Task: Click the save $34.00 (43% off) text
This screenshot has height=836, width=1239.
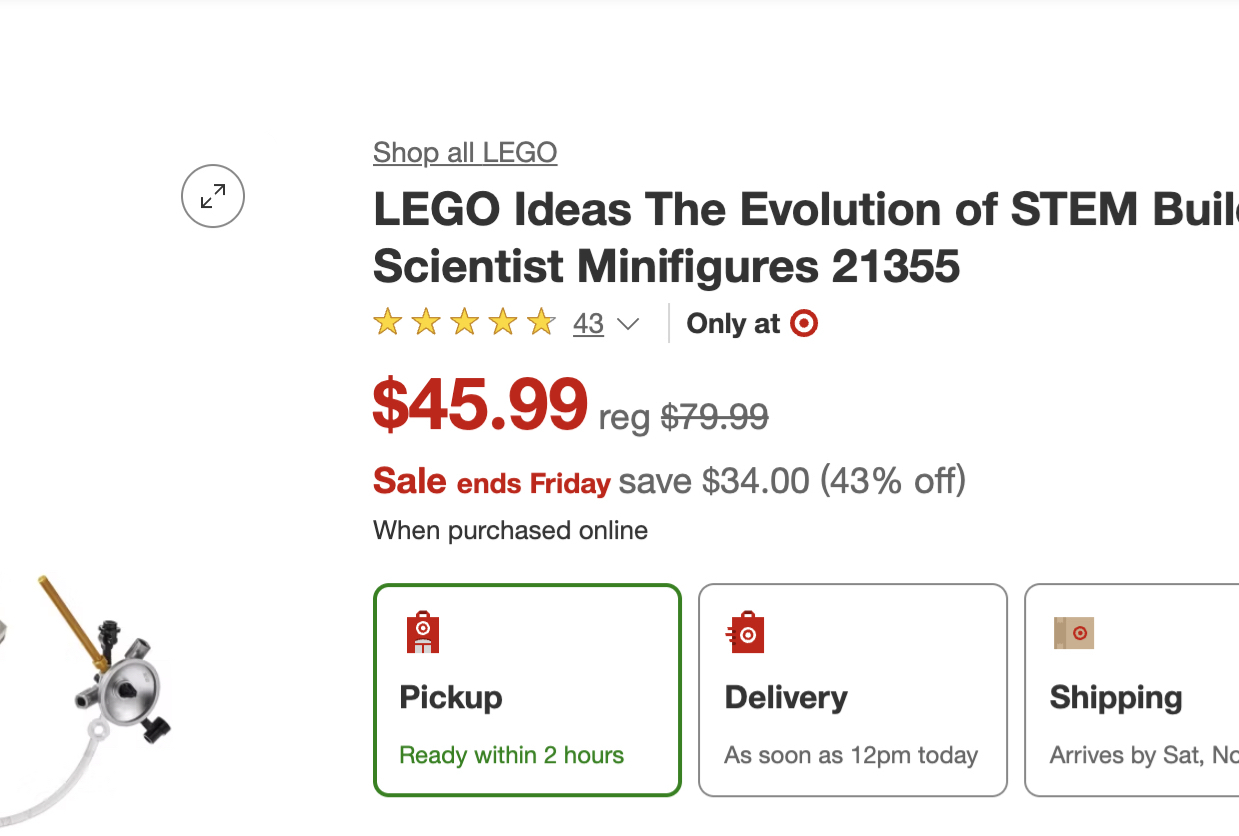Action: (x=792, y=482)
